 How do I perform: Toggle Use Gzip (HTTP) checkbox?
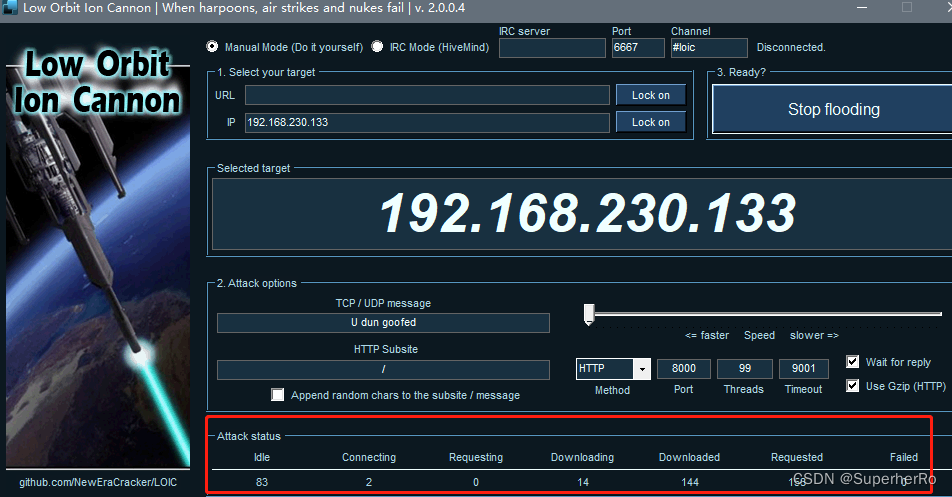(852, 386)
